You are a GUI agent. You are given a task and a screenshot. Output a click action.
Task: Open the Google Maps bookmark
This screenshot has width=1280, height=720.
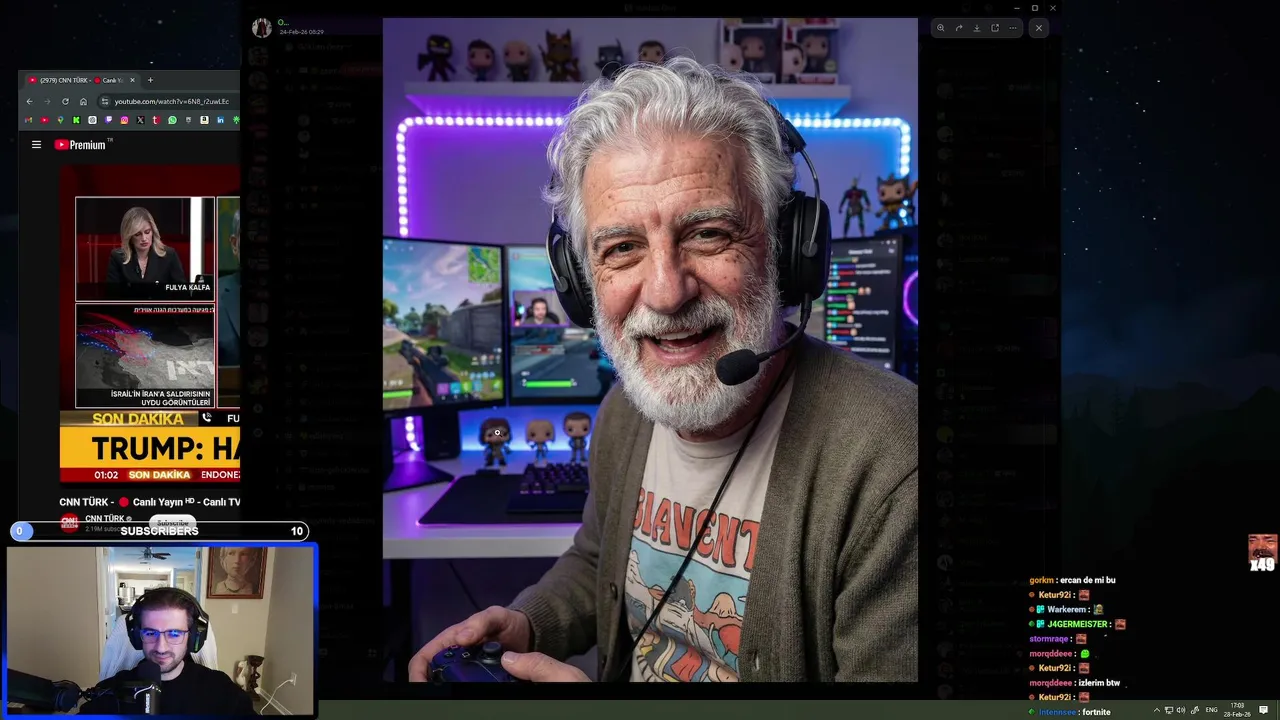[x=60, y=120]
